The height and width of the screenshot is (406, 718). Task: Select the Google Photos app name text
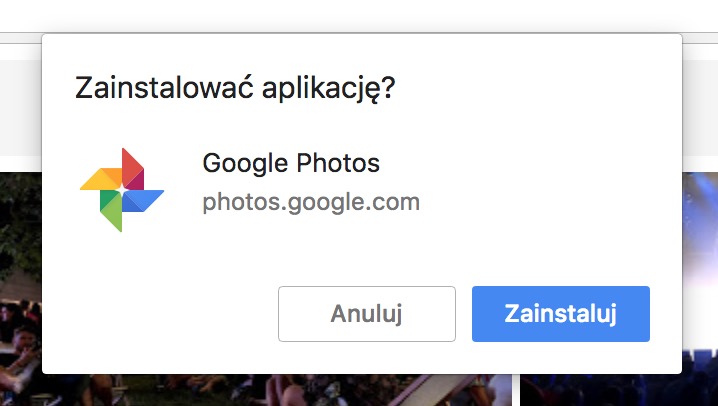coord(291,163)
